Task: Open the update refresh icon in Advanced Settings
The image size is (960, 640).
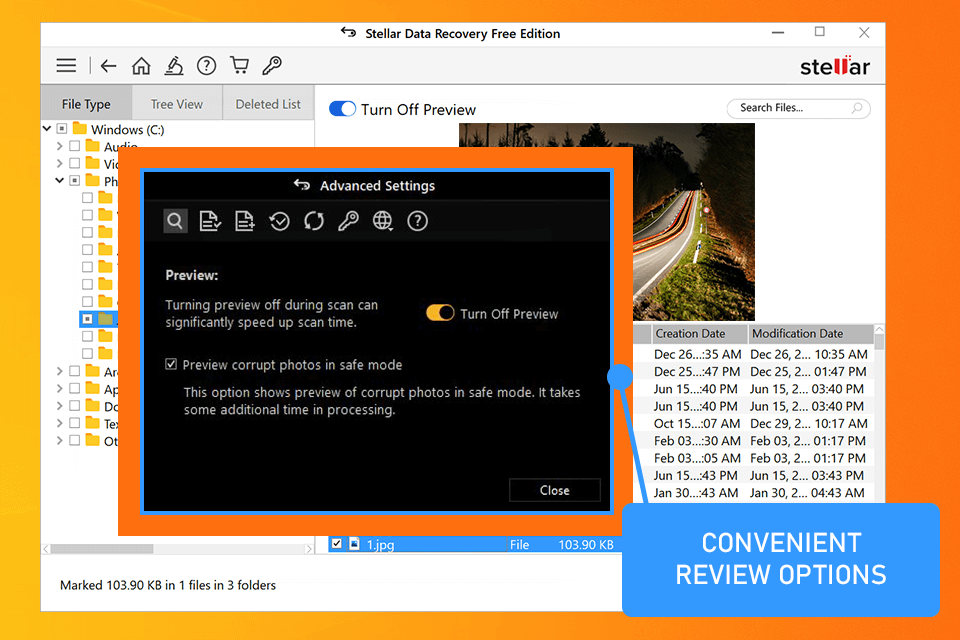Action: point(314,220)
